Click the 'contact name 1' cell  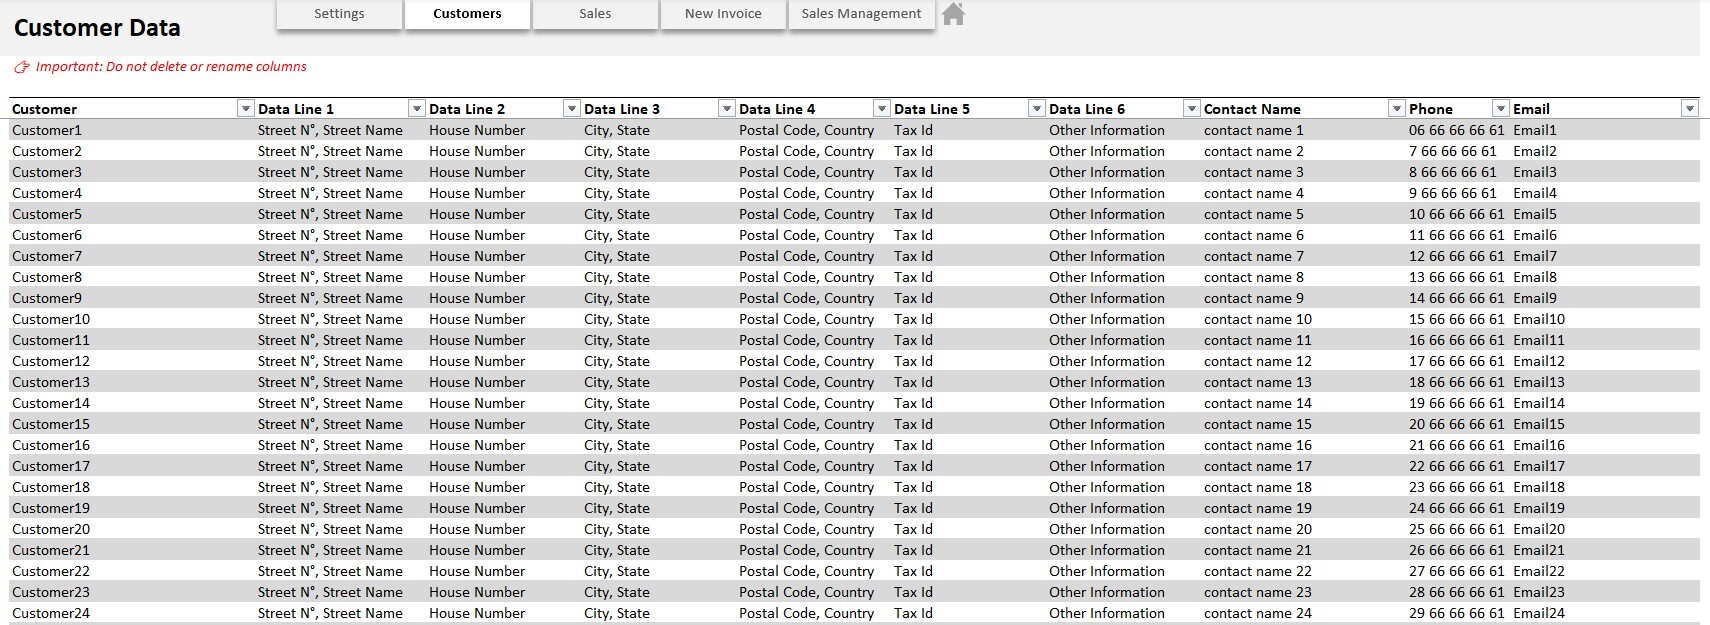point(1303,130)
